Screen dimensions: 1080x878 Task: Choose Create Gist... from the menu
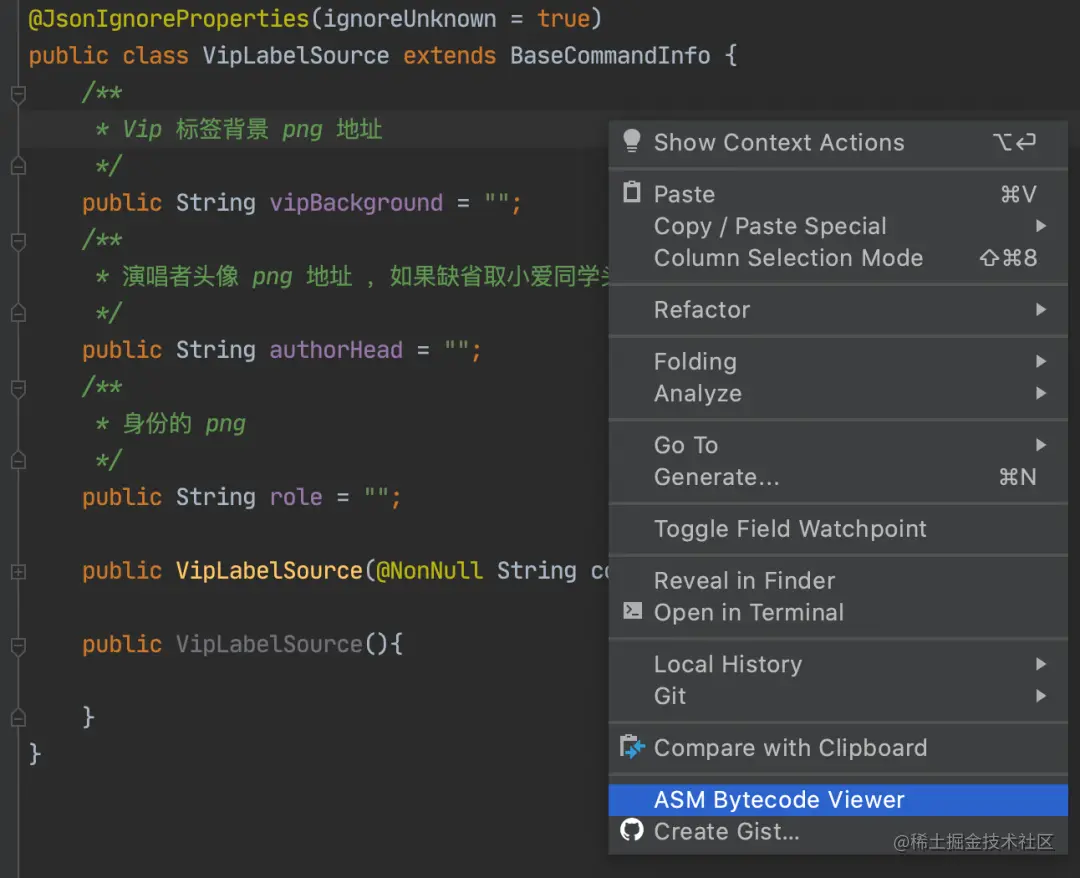pos(838,831)
